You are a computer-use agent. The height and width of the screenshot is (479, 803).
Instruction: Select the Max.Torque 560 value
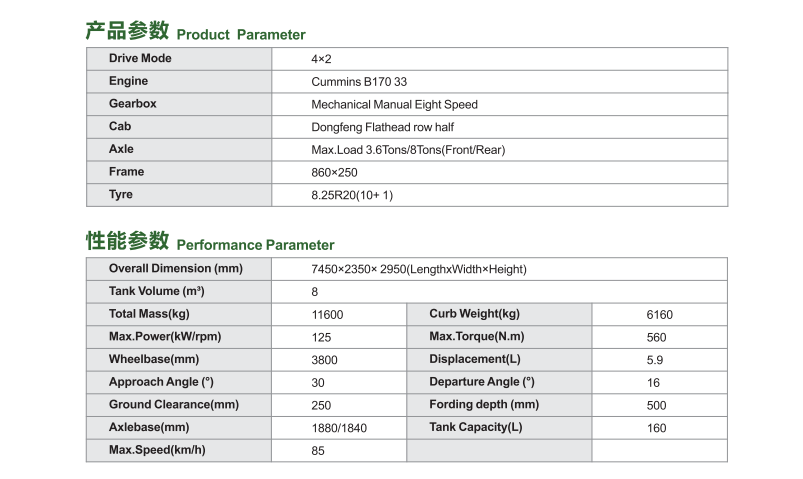pyautogui.click(x=656, y=337)
